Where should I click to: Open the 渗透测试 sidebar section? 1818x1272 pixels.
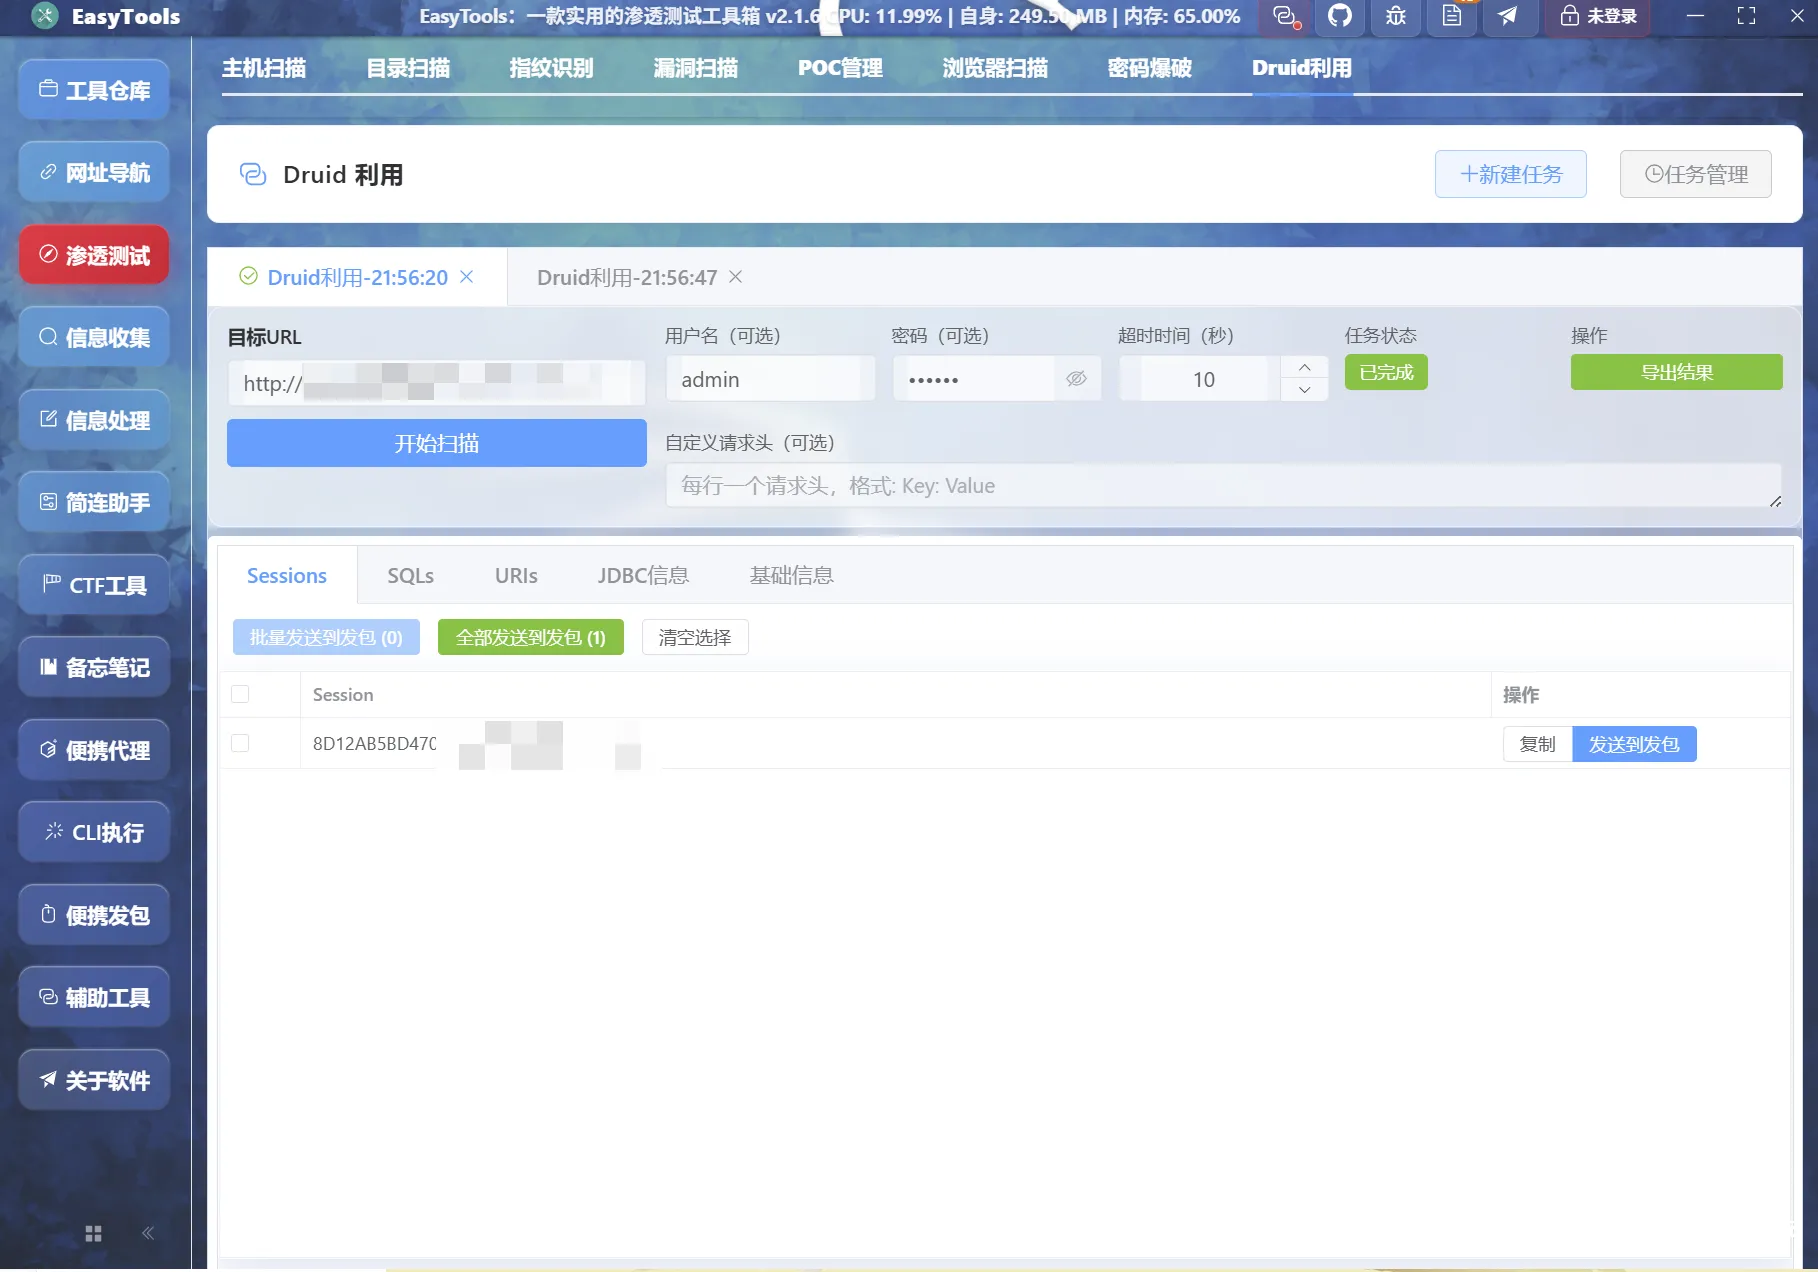tap(93, 255)
